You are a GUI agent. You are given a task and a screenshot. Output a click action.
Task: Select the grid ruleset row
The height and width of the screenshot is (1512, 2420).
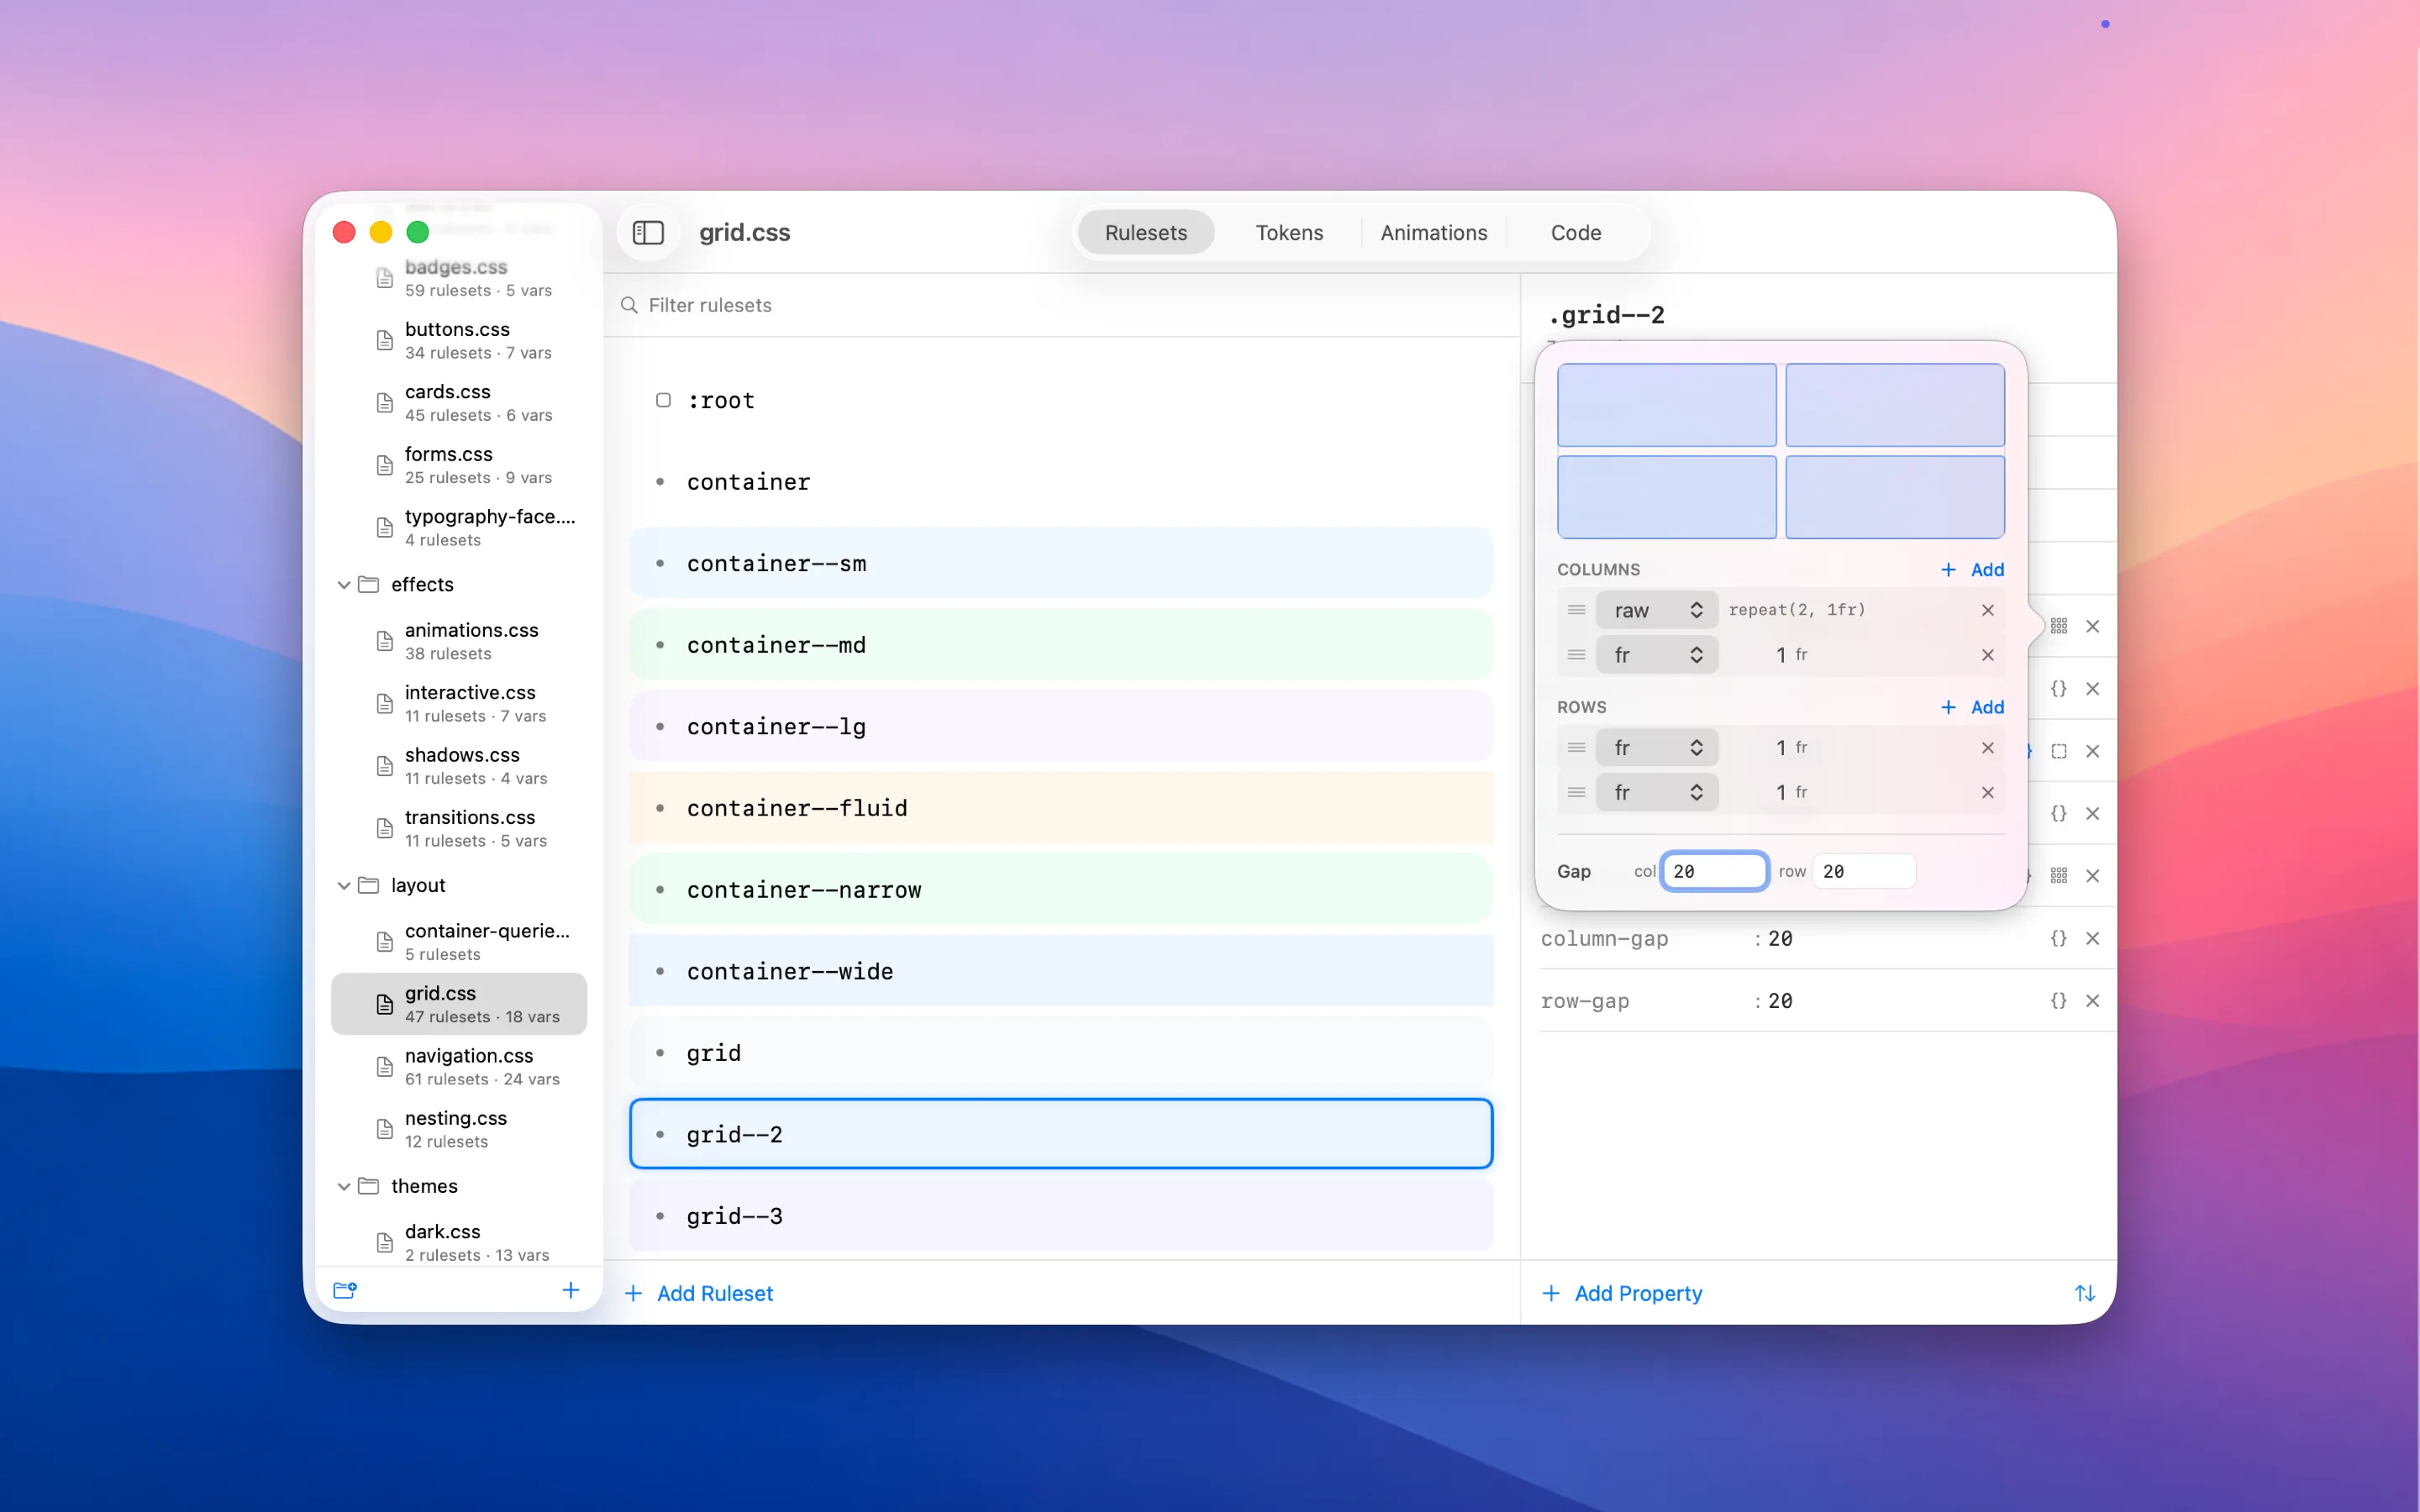click(x=1061, y=1053)
